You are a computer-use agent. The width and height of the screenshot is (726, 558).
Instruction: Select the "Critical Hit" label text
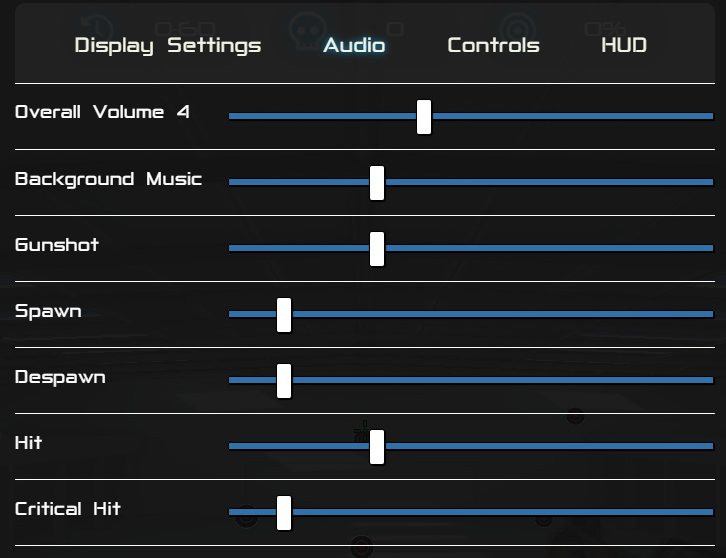point(68,509)
